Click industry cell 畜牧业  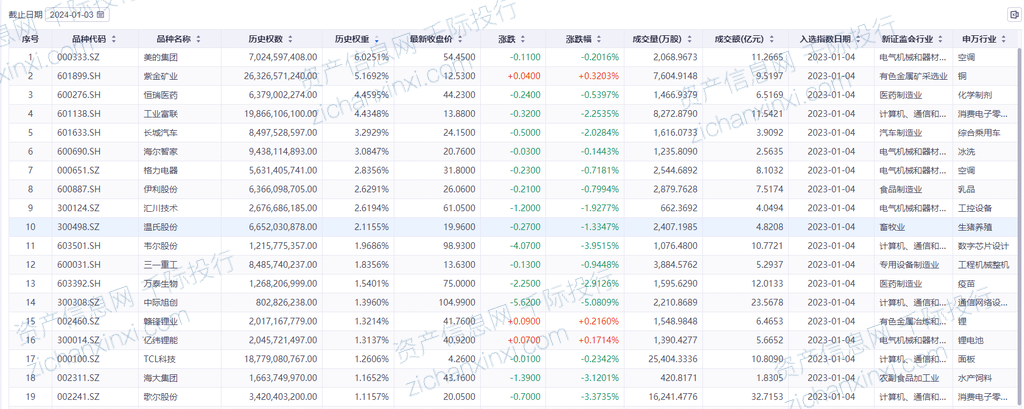point(891,227)
